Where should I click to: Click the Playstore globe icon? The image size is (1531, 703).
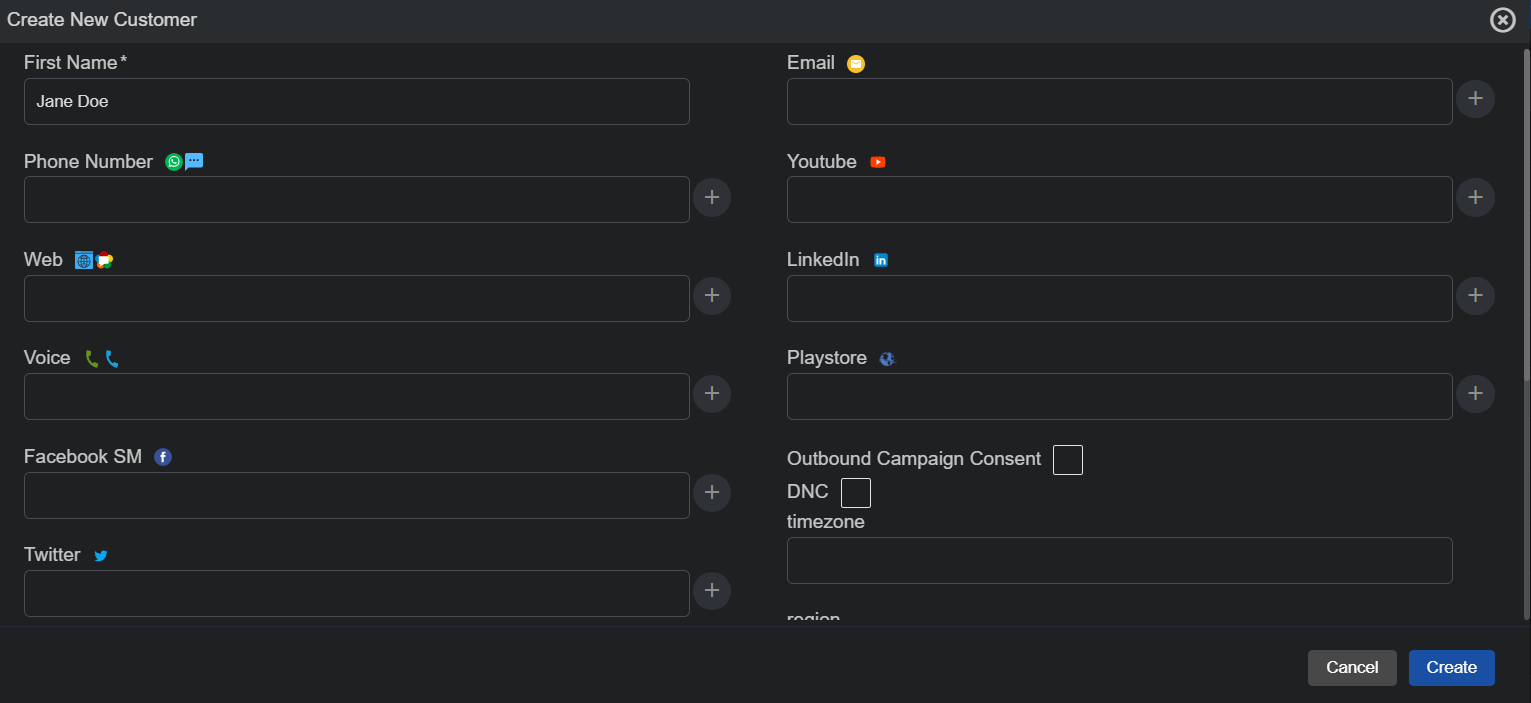coord(887,359)
